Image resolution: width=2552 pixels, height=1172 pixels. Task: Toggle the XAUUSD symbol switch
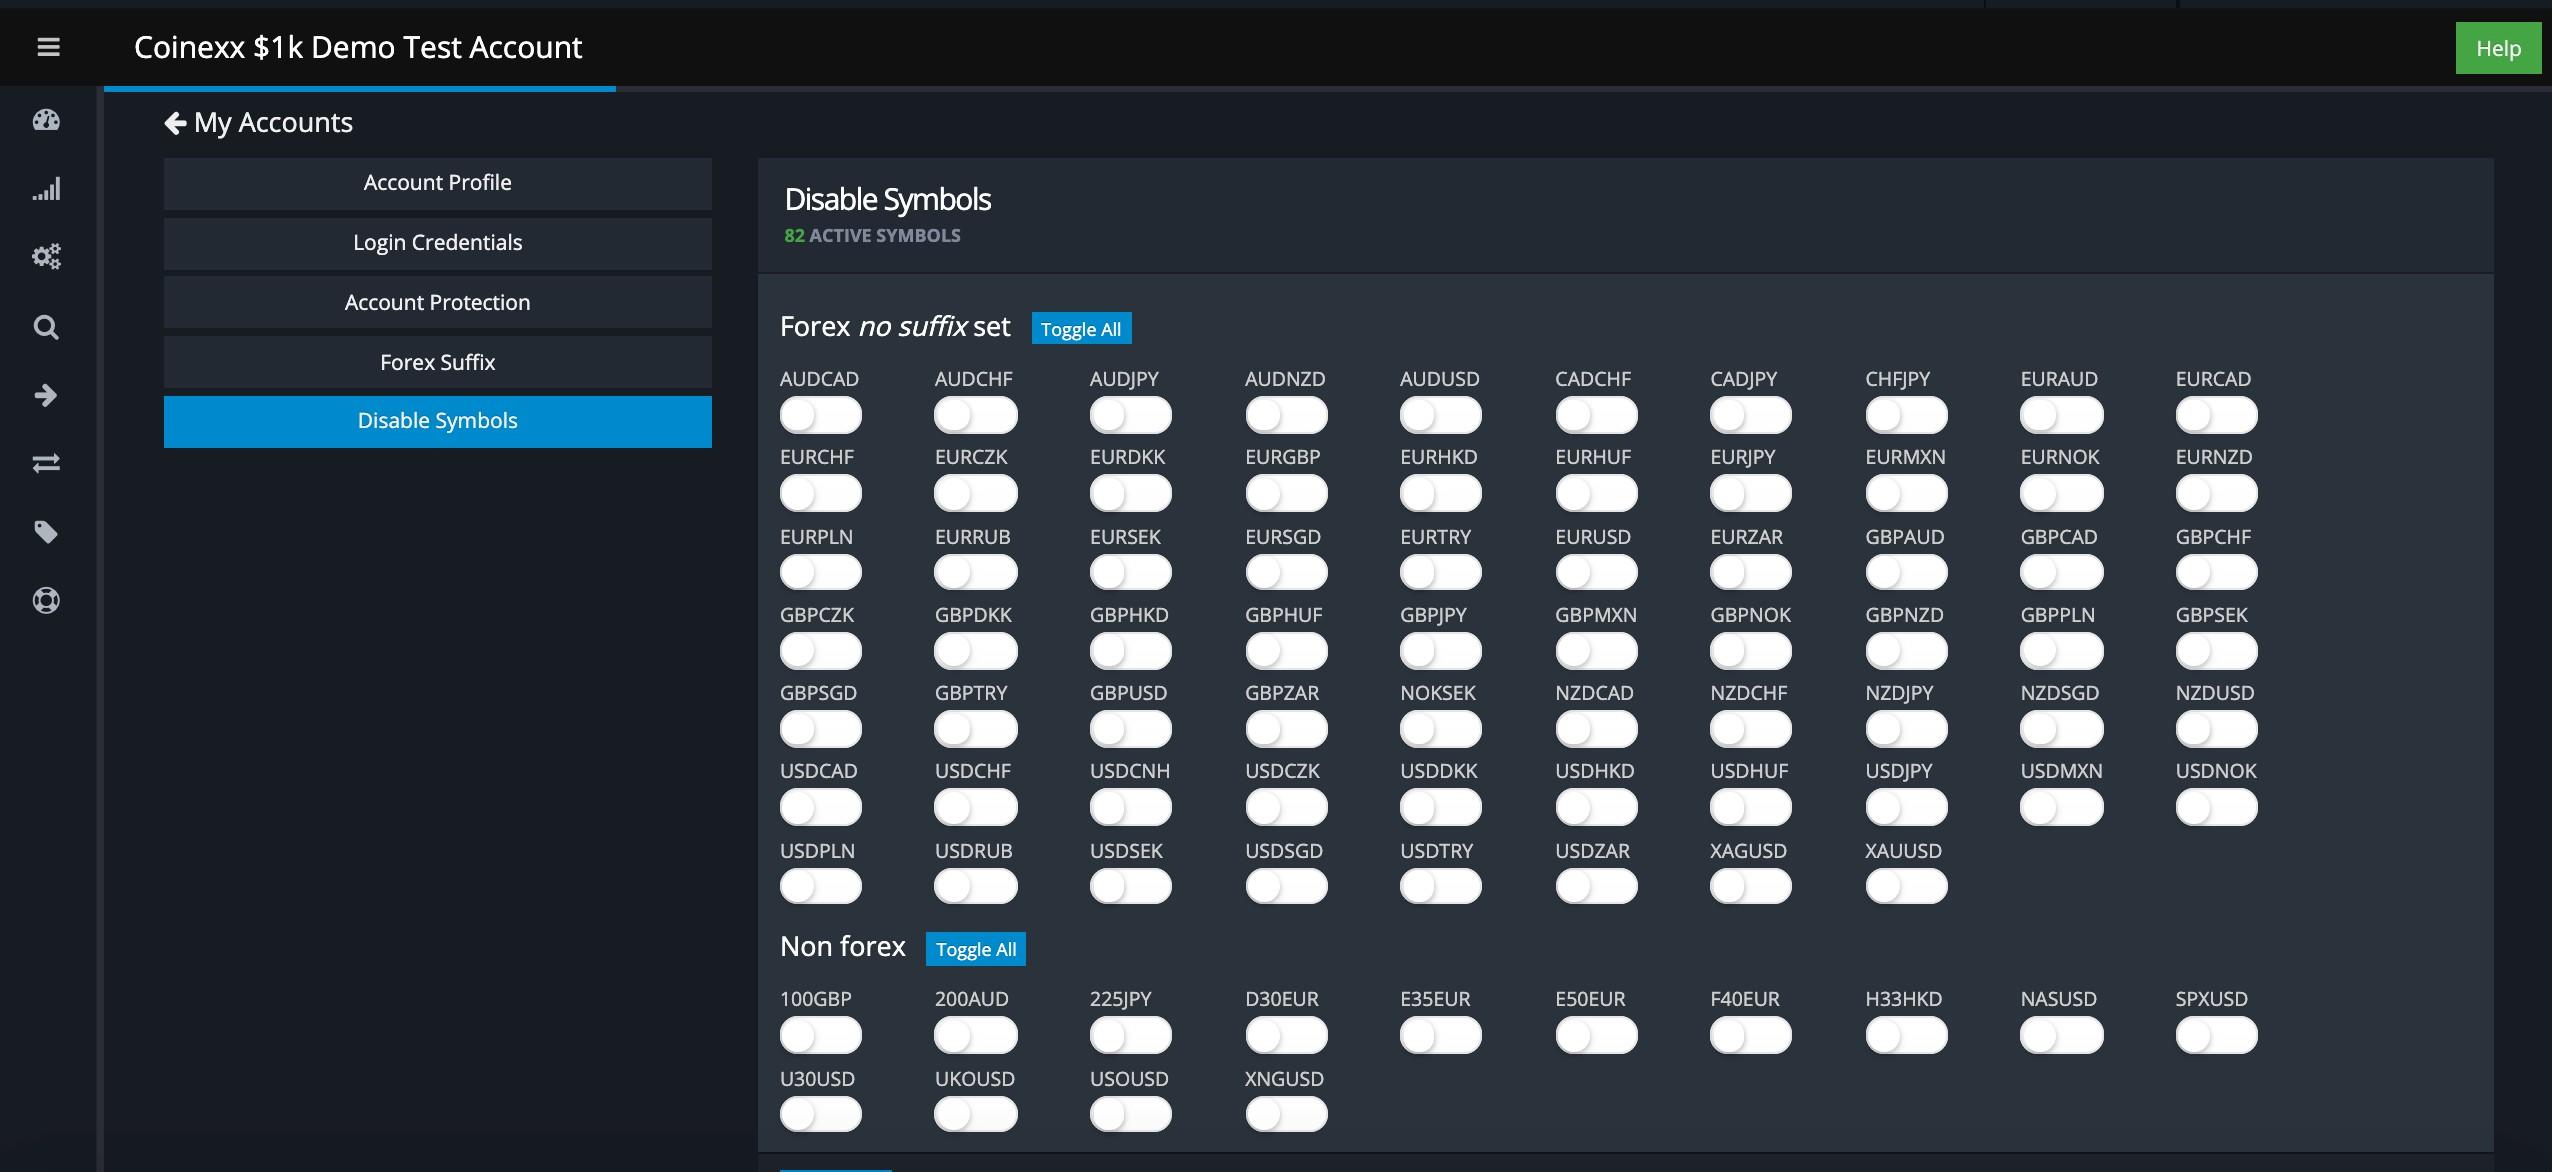(1906, 886)
